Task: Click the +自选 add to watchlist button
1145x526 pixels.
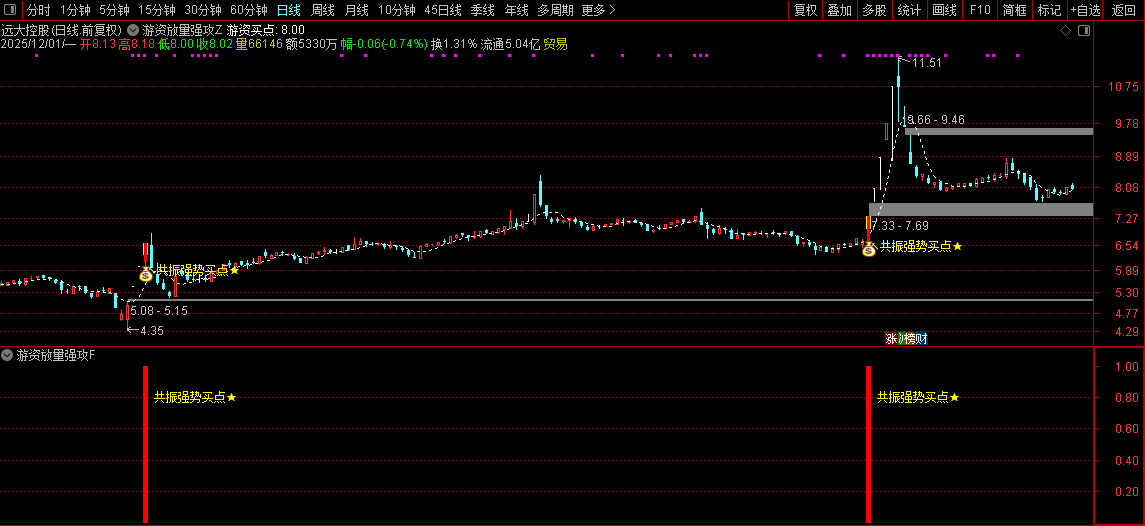Action: [1085, 10]
